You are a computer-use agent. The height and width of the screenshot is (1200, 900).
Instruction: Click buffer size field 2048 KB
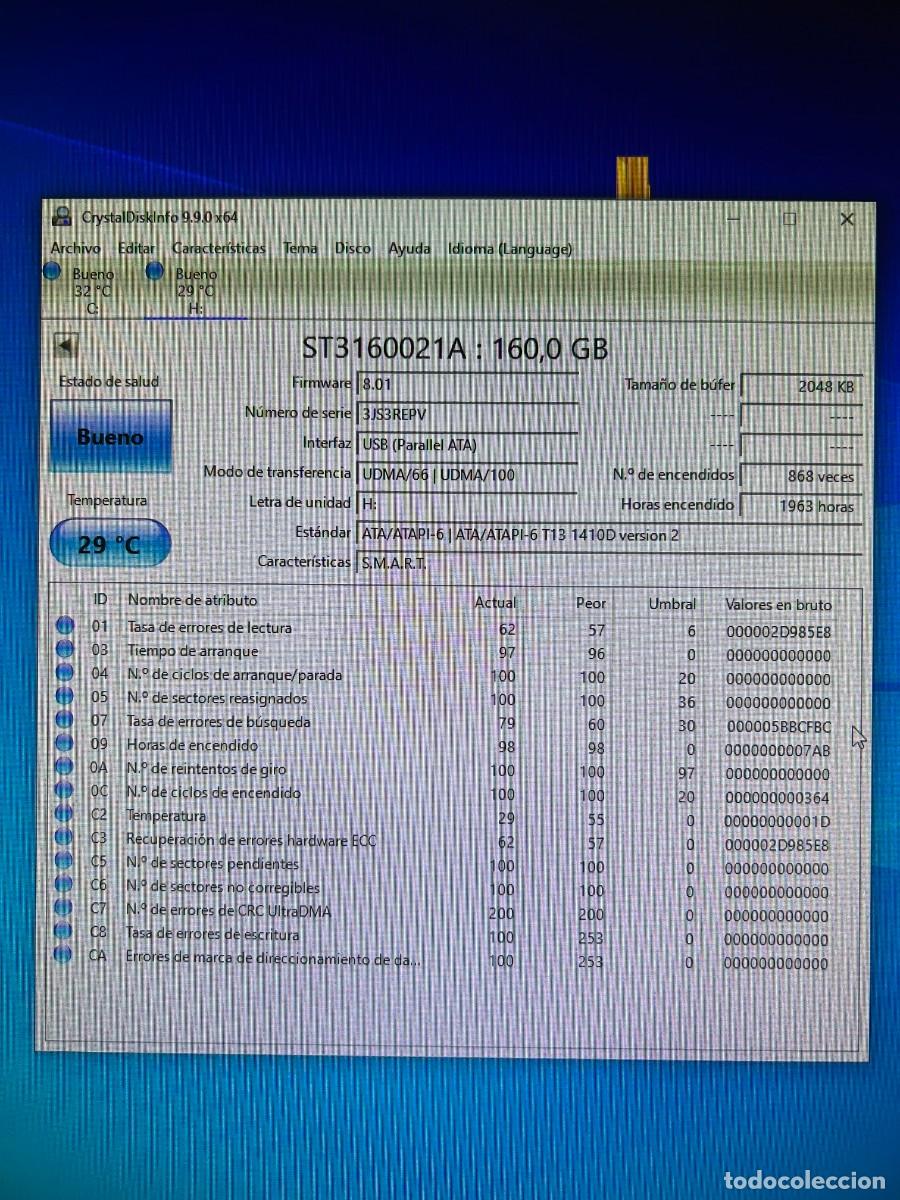tap(801, 386)
